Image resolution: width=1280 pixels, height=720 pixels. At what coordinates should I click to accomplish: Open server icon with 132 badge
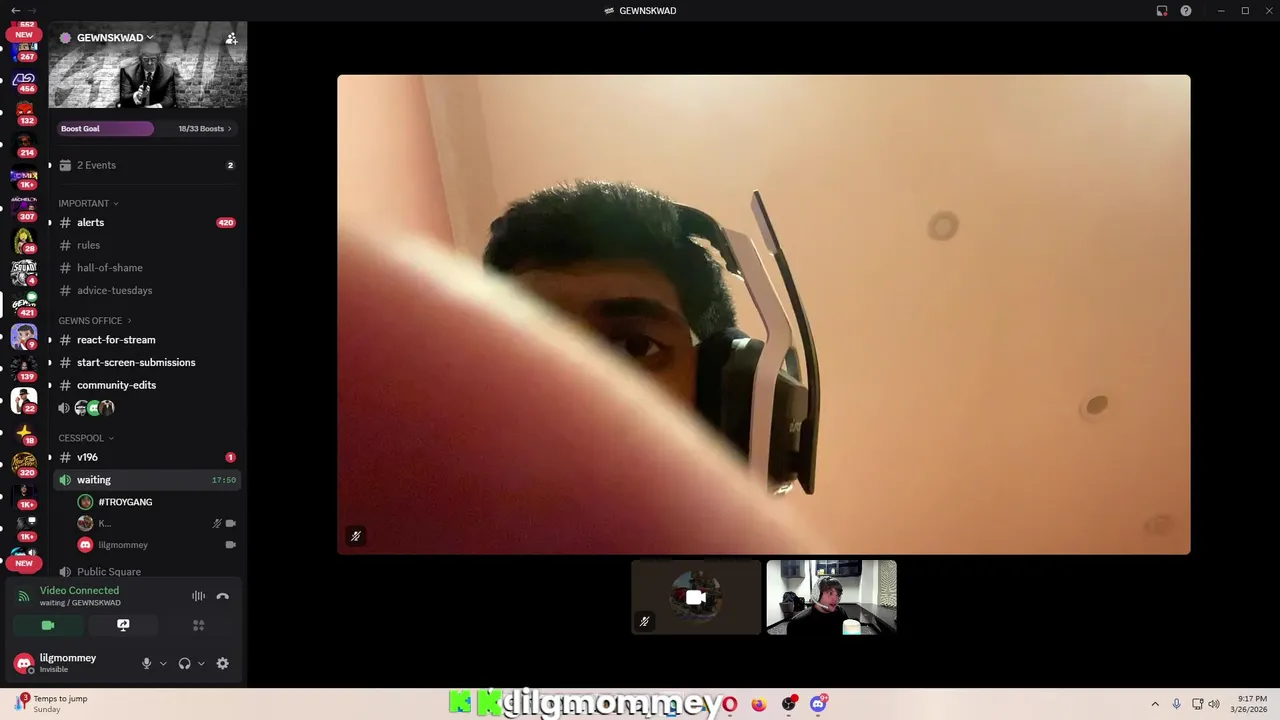(x=24, y=113)
